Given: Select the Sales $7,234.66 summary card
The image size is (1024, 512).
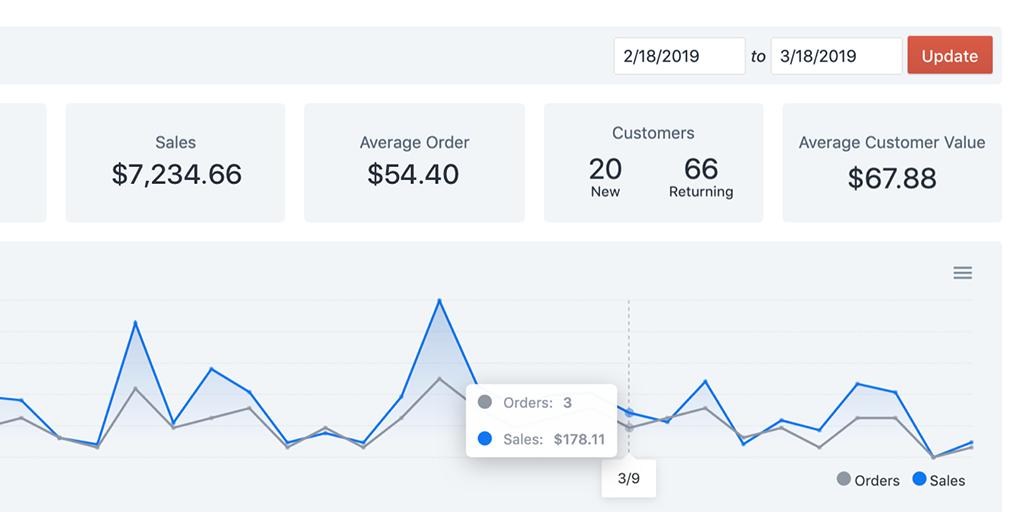Looking at the screenshot, I should (x=176, y=163).
